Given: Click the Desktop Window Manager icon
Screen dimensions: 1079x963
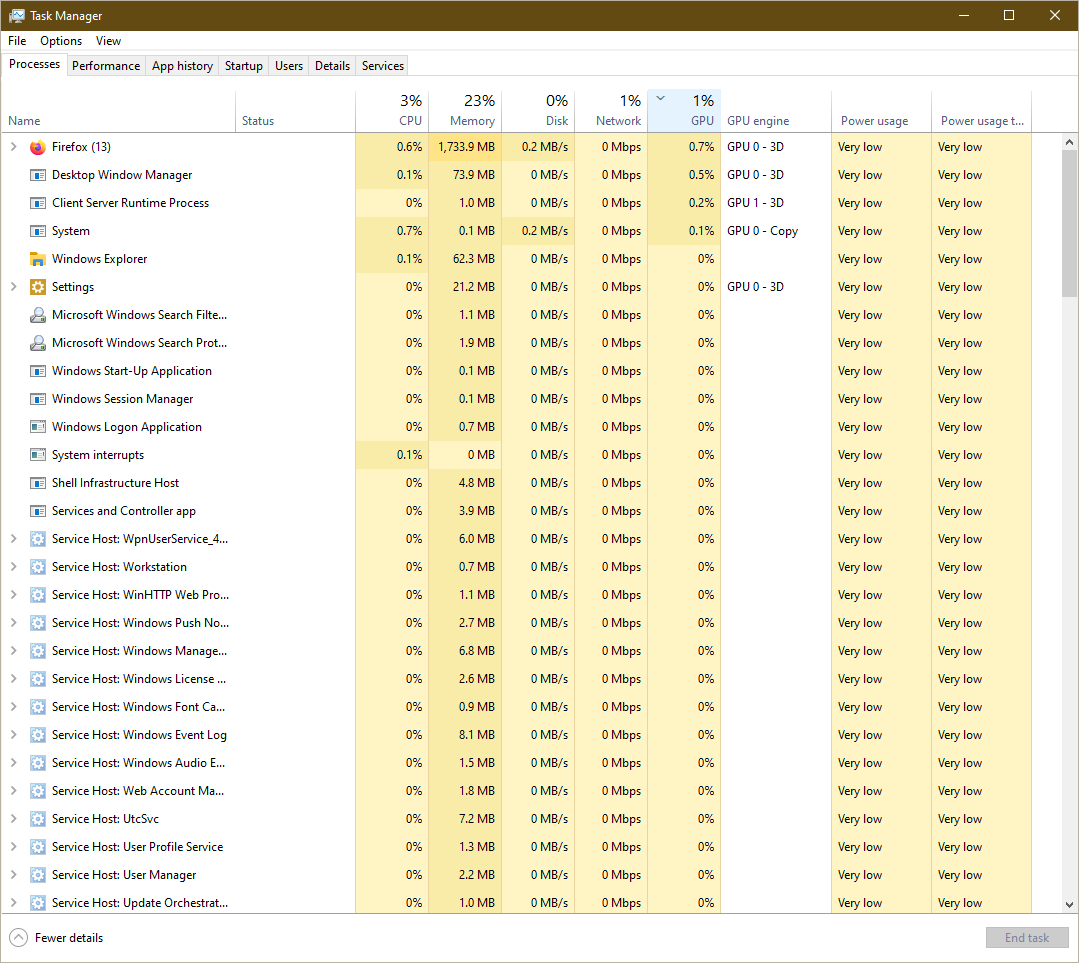Looking at the screenshot, I should 38,175.
